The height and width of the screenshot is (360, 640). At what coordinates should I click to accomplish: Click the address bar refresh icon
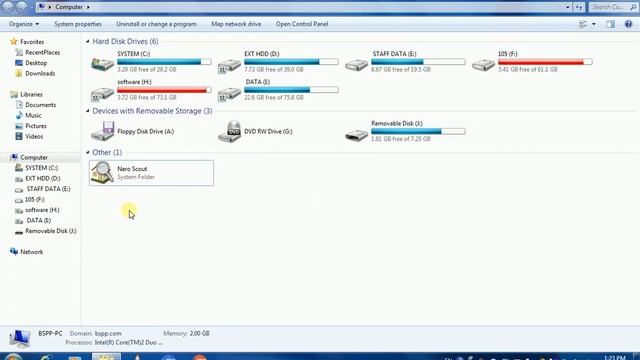coord(579,7)
